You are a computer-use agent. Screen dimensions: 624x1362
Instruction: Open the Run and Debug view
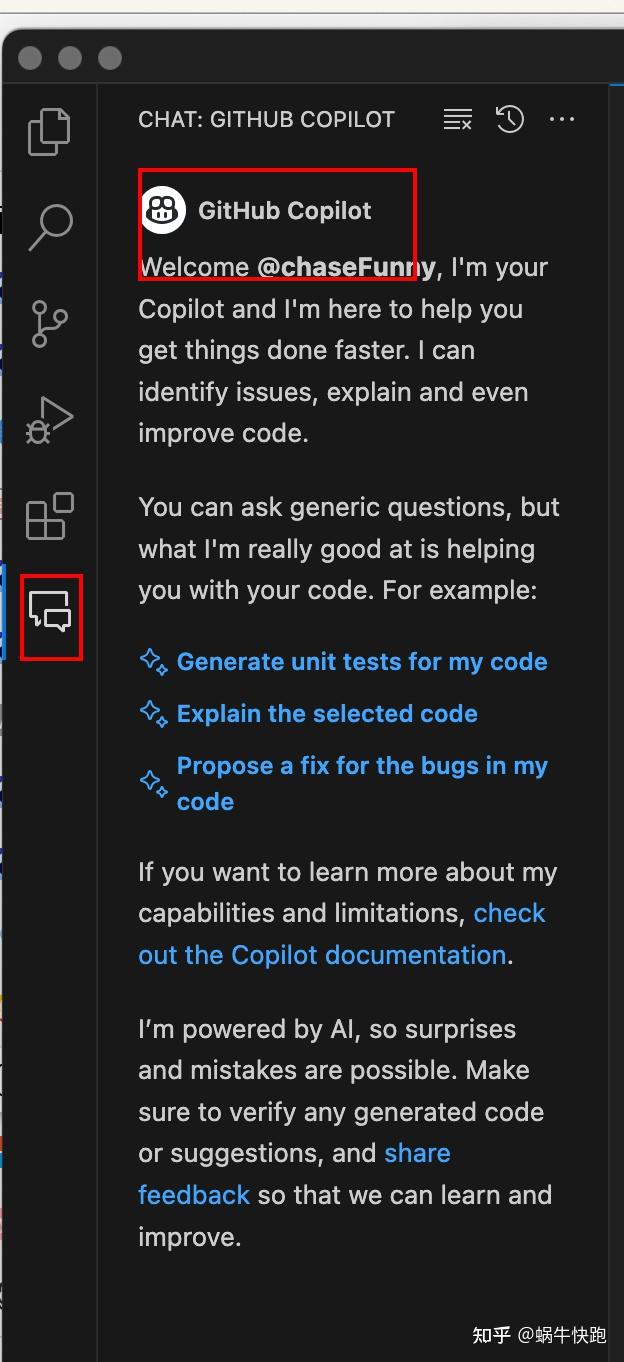click(x=49, y=420)
